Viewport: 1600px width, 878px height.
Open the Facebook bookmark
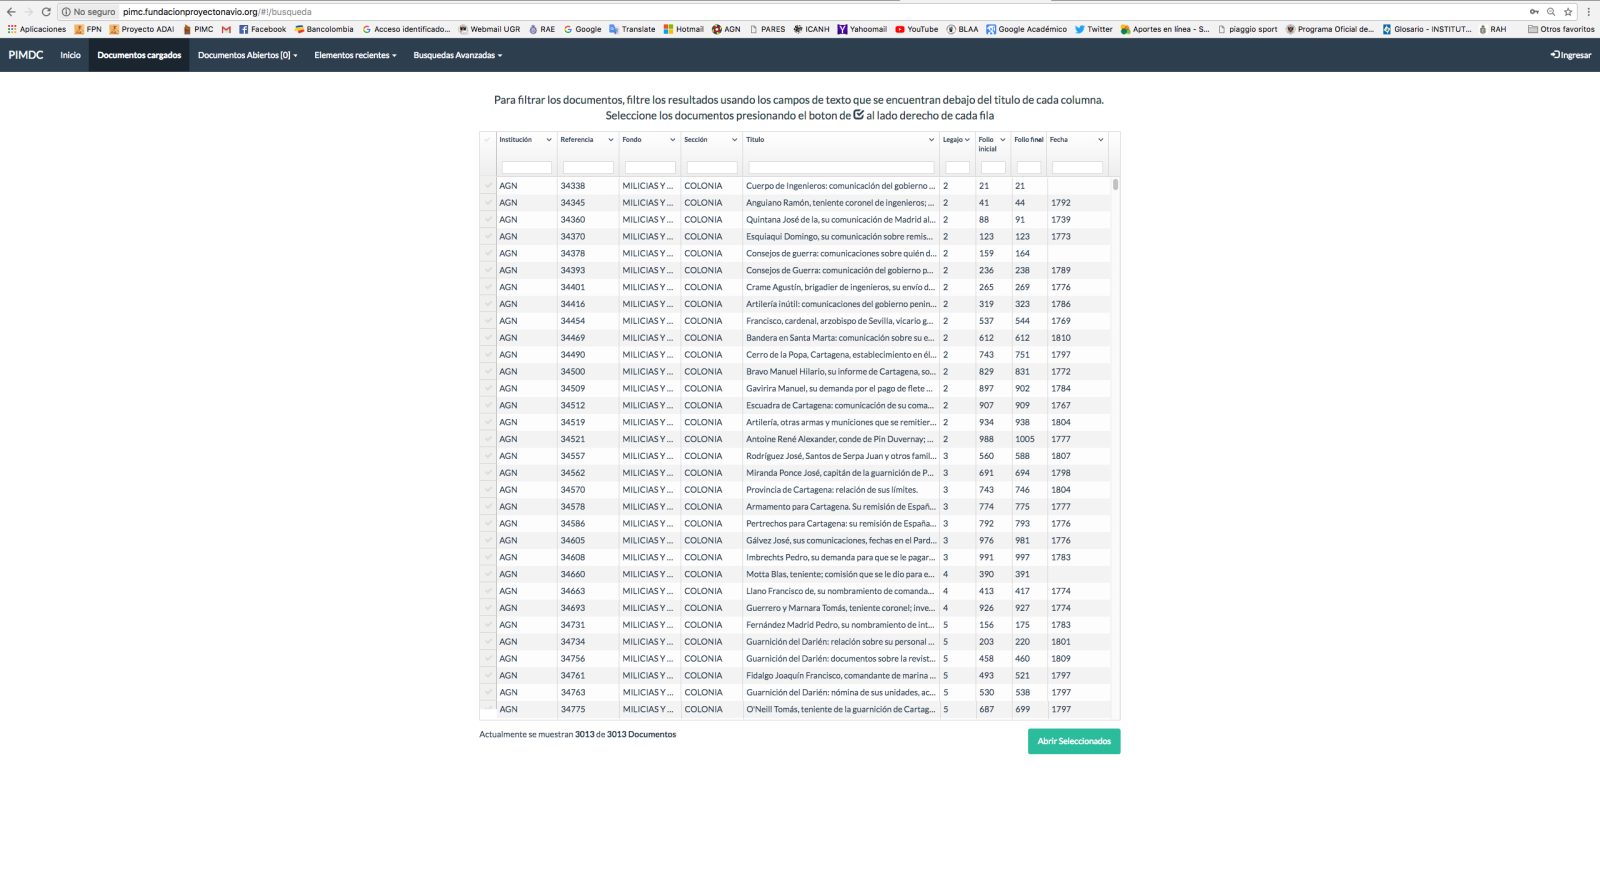(262, 29)
